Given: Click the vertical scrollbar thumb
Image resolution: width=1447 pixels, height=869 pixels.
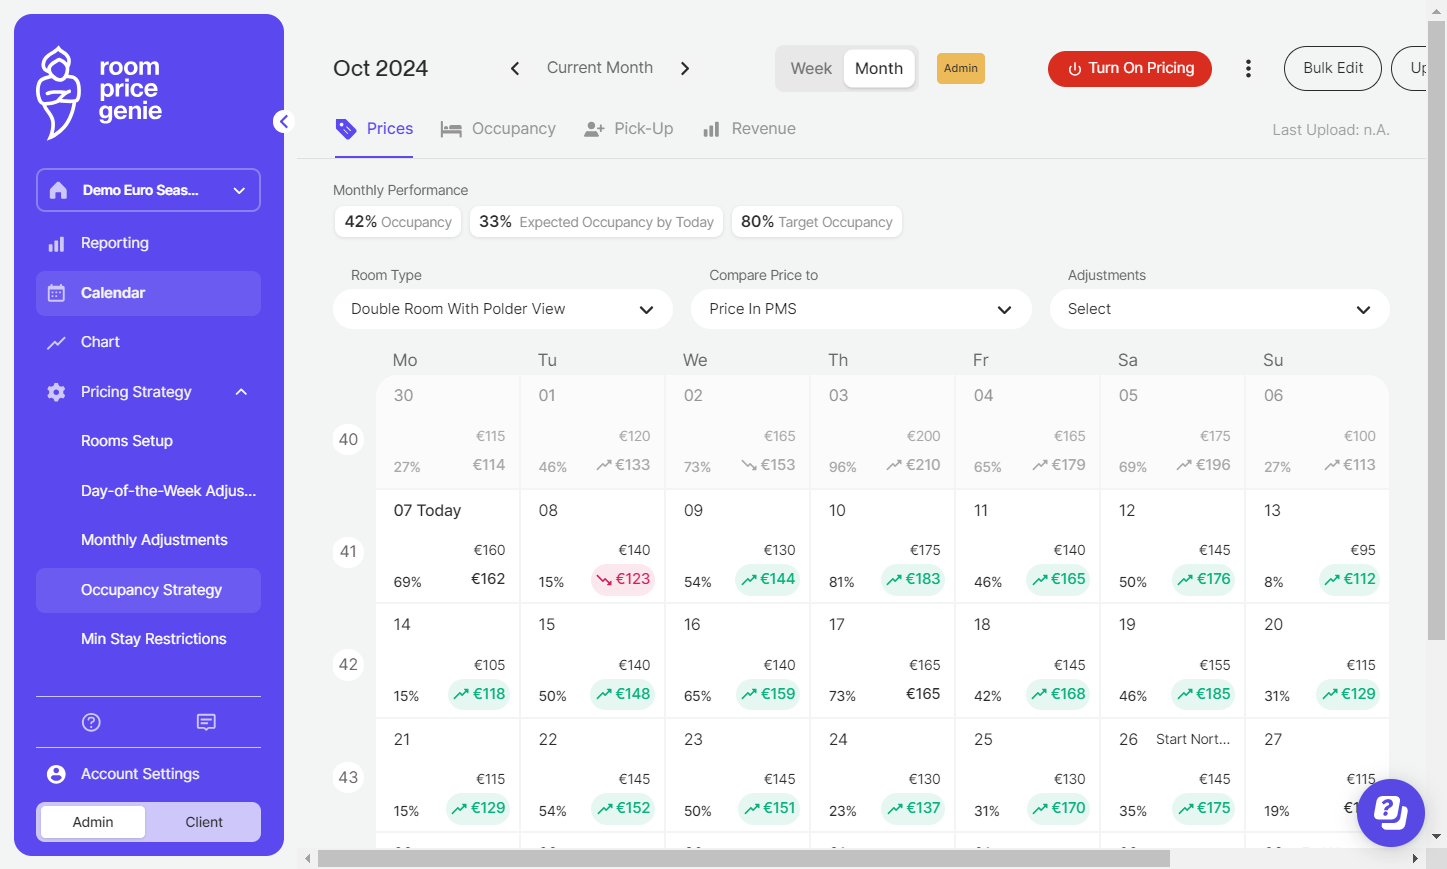Looking at the screenshot, I should 1436,330.
